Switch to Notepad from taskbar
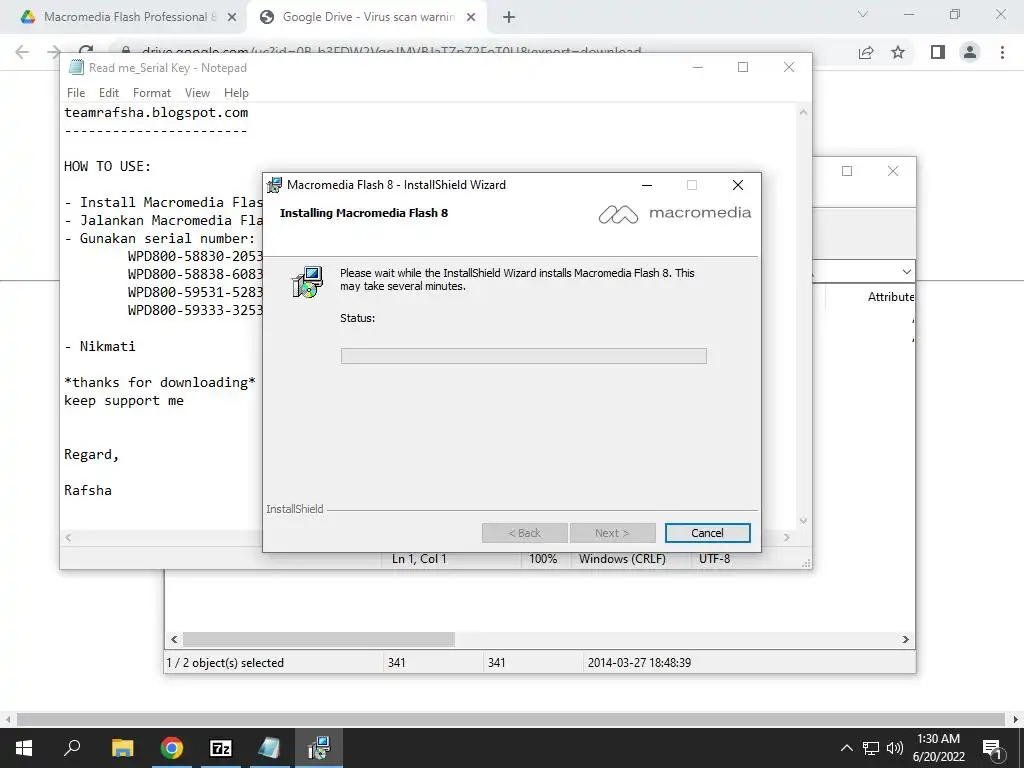 pos(269,748)
